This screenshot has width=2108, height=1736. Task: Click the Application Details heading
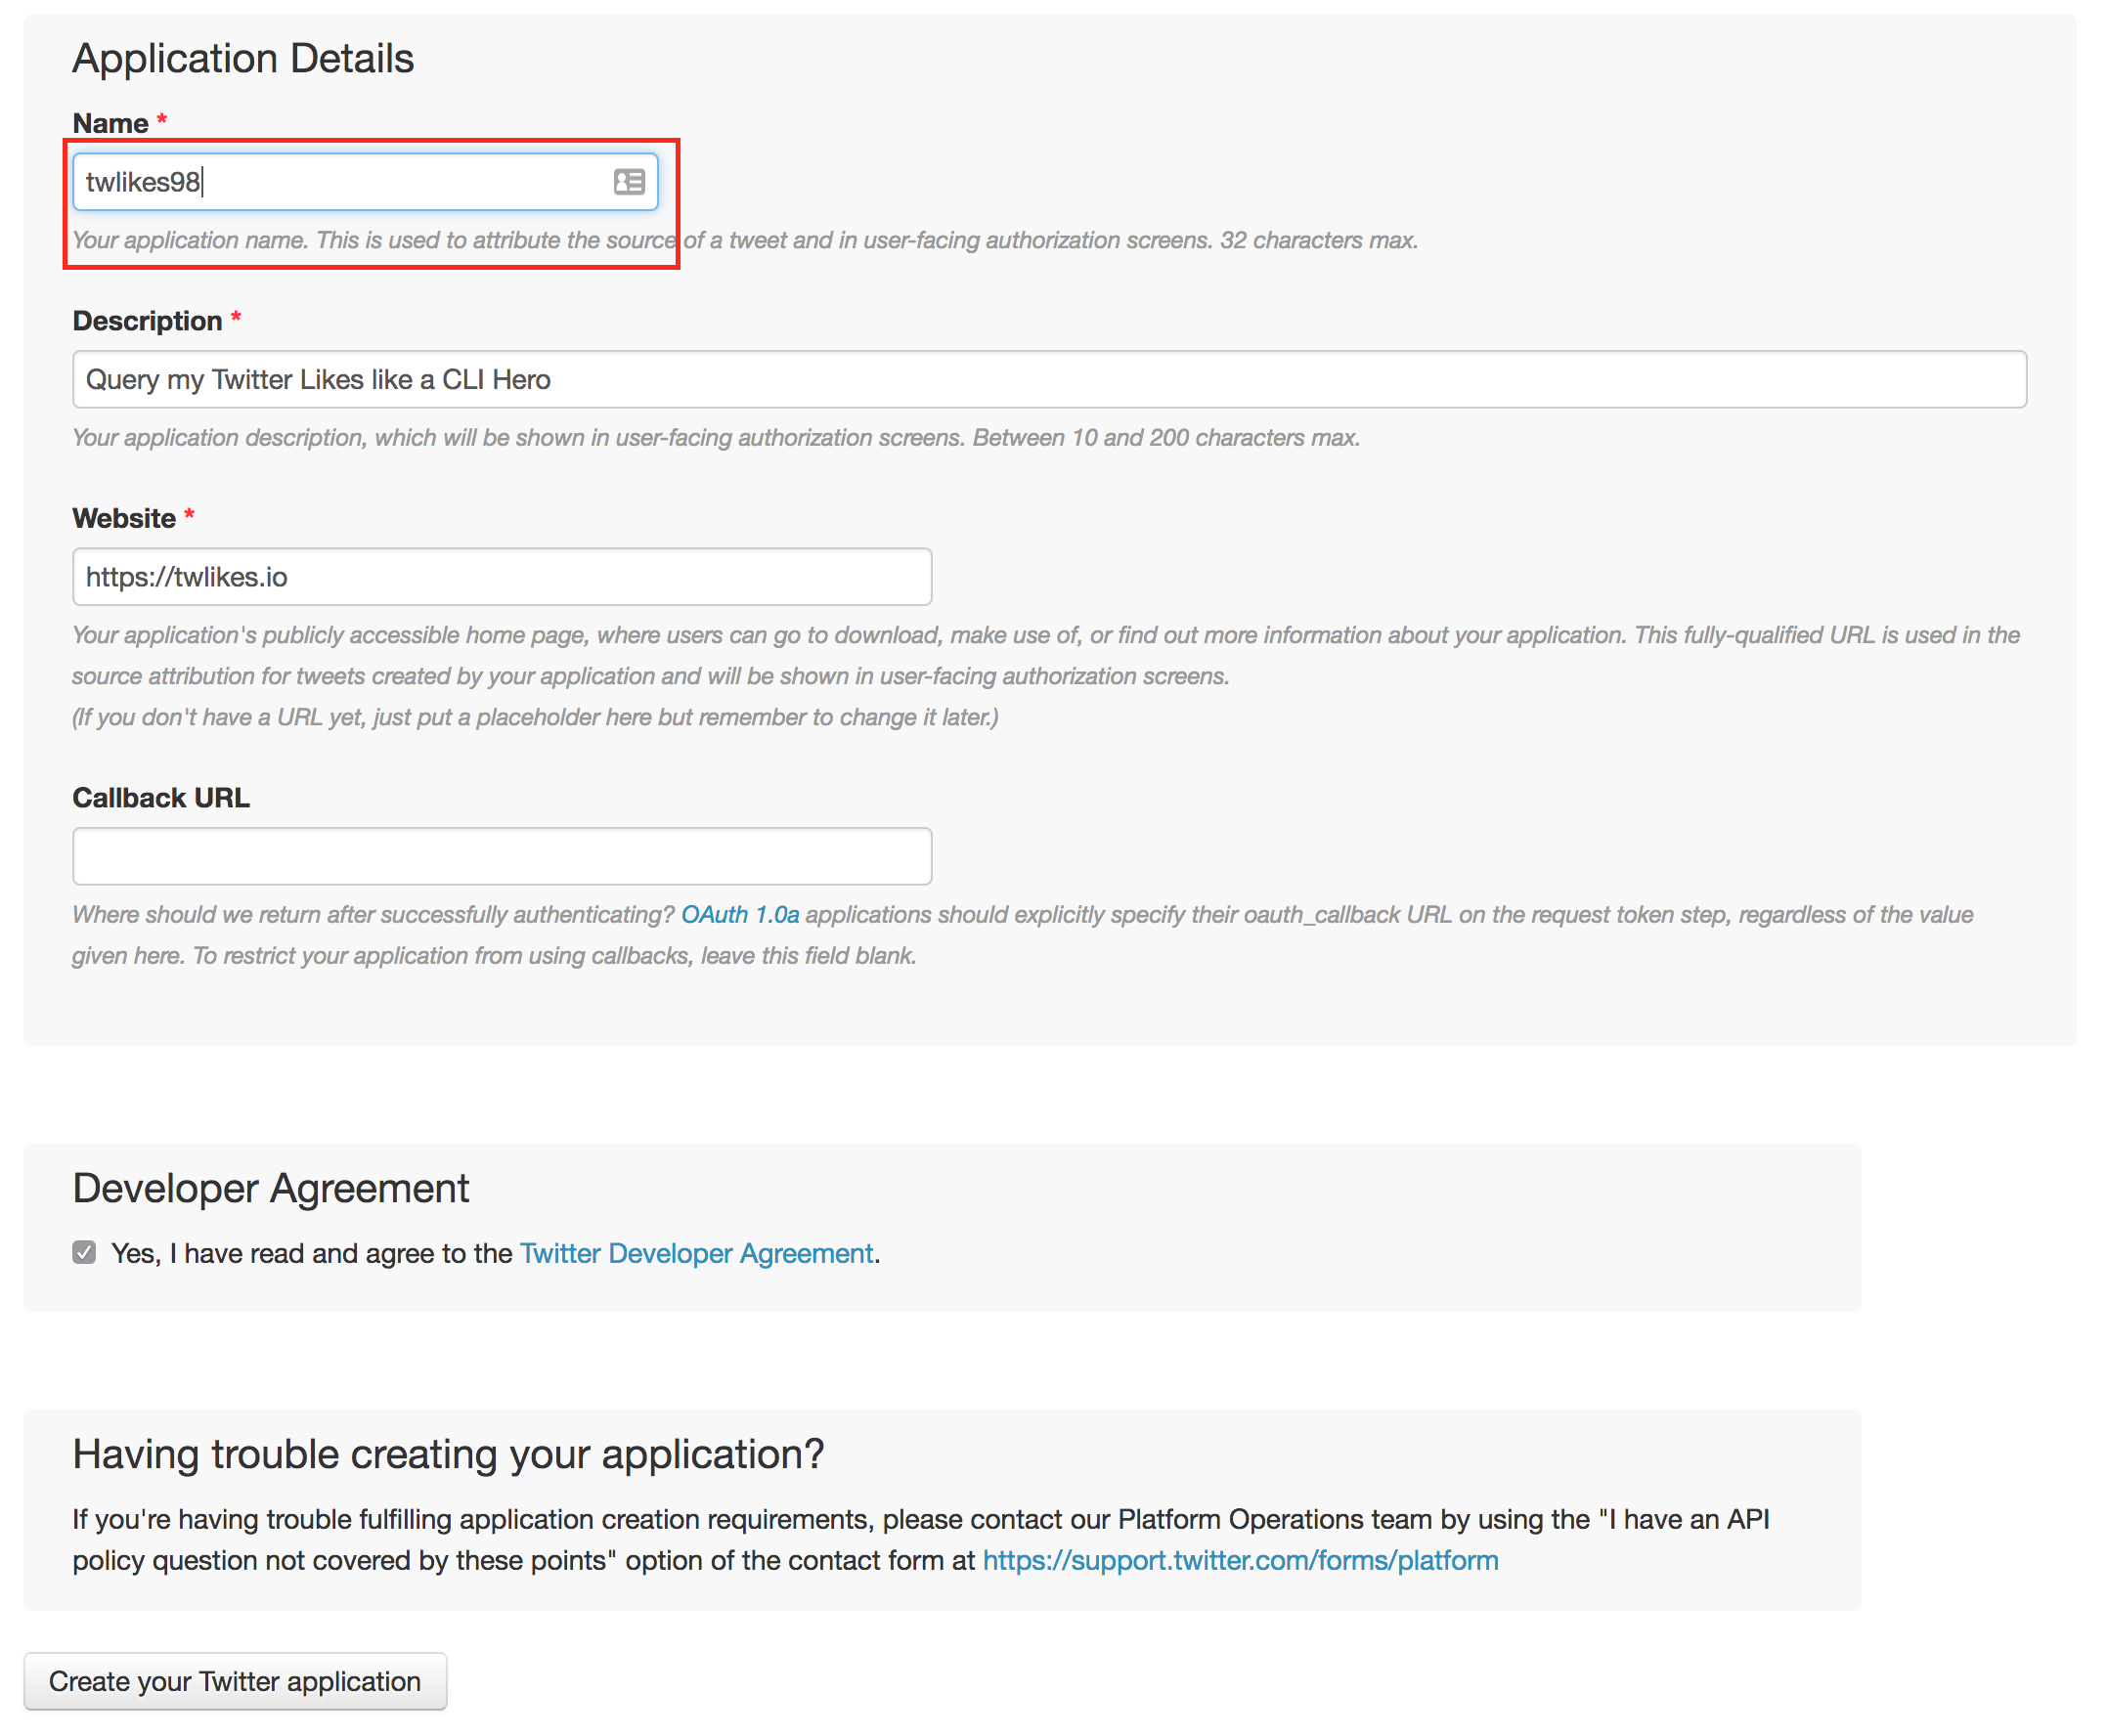tap(243, 58)
